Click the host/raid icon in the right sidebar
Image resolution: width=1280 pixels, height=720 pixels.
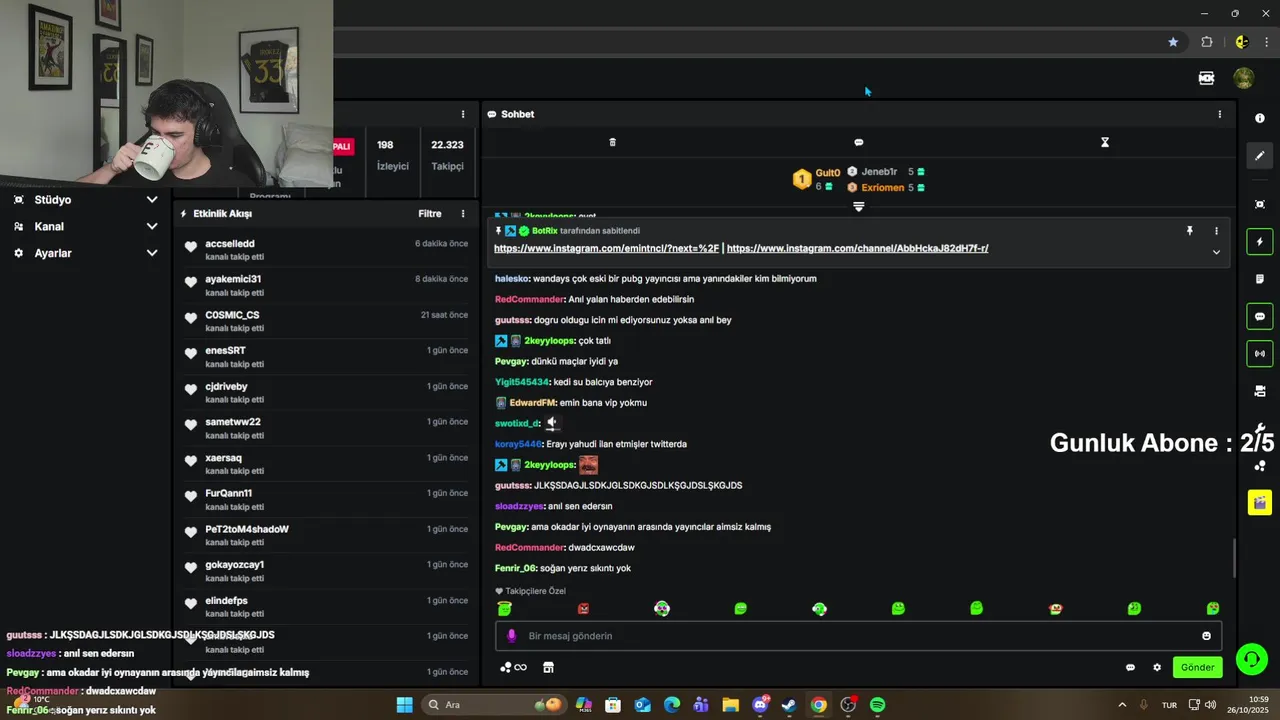(x=1260, y=391)
